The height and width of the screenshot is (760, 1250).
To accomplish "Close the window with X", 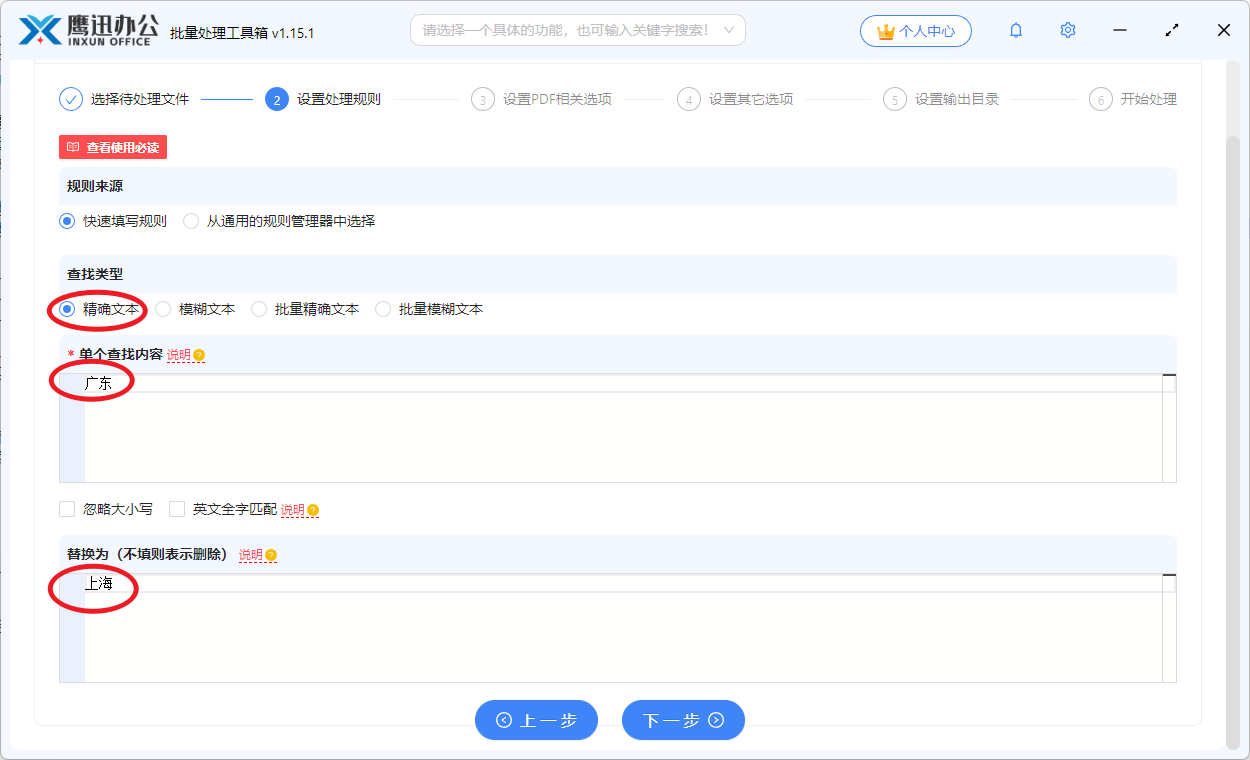I will click(1224, 30).
